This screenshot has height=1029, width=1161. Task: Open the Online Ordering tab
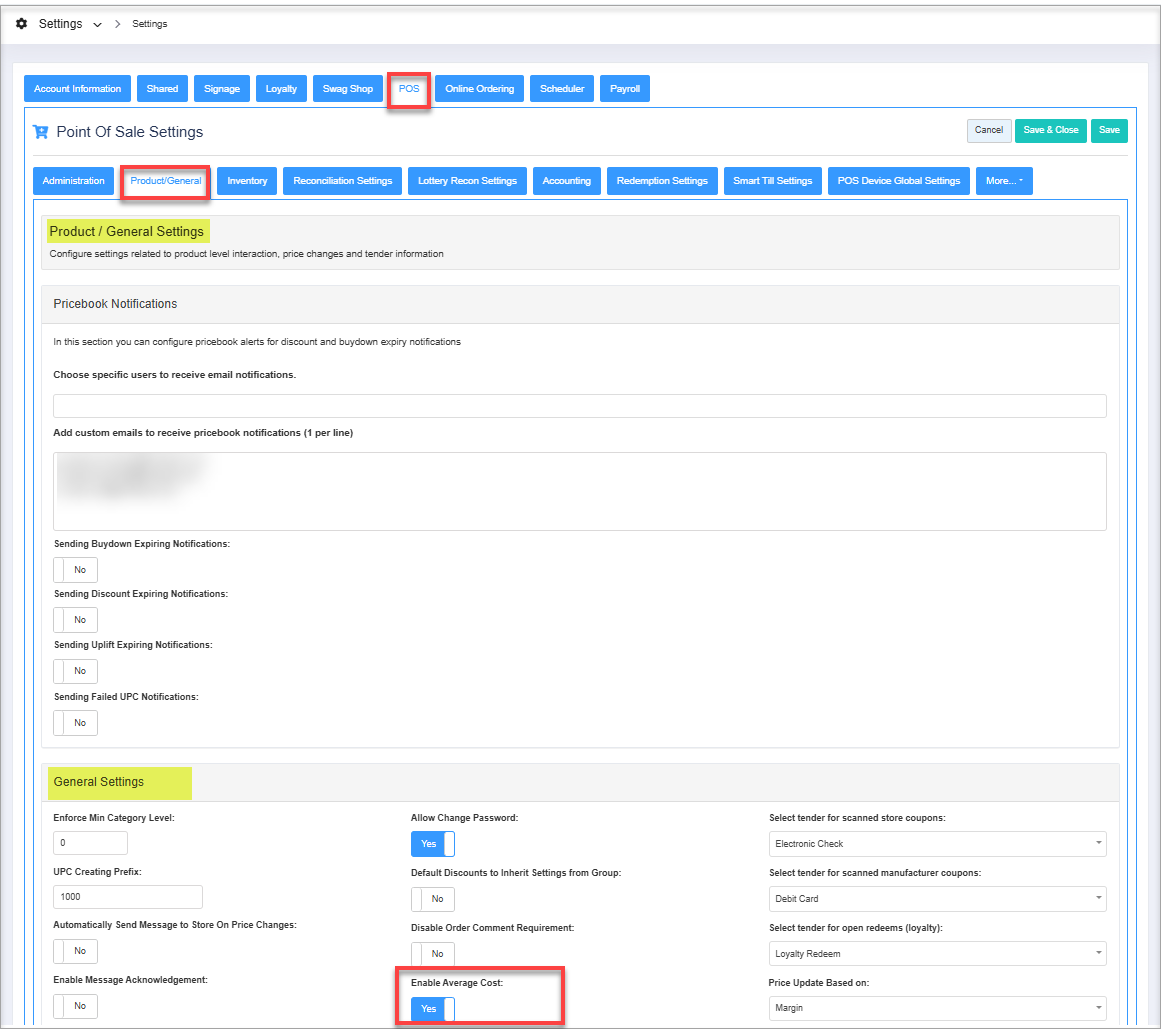pos(479,89)
